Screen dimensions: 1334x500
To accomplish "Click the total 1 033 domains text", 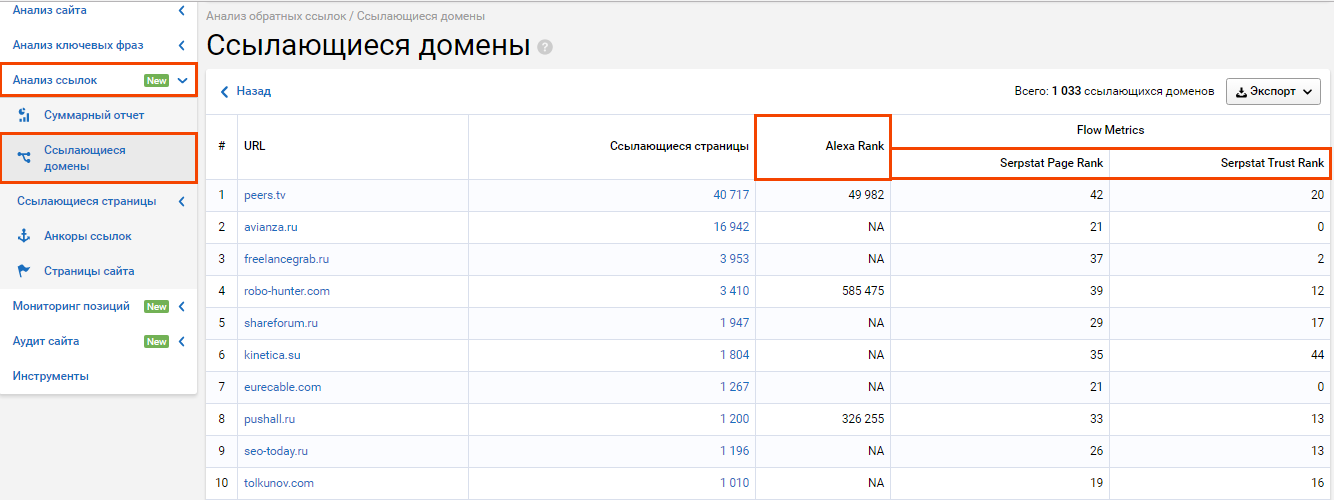I will coord(1114,91).
